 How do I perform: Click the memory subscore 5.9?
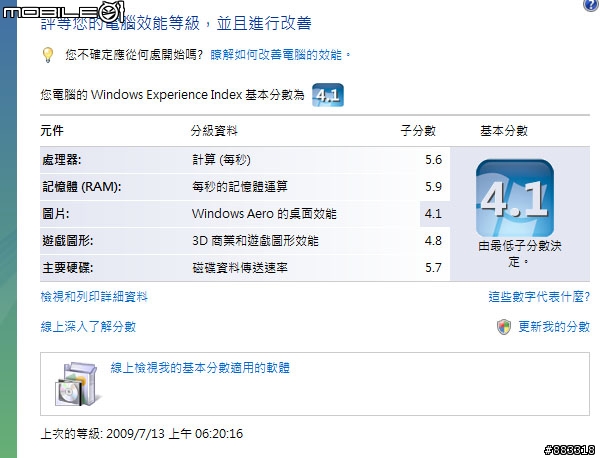click(x=433, y=187)
